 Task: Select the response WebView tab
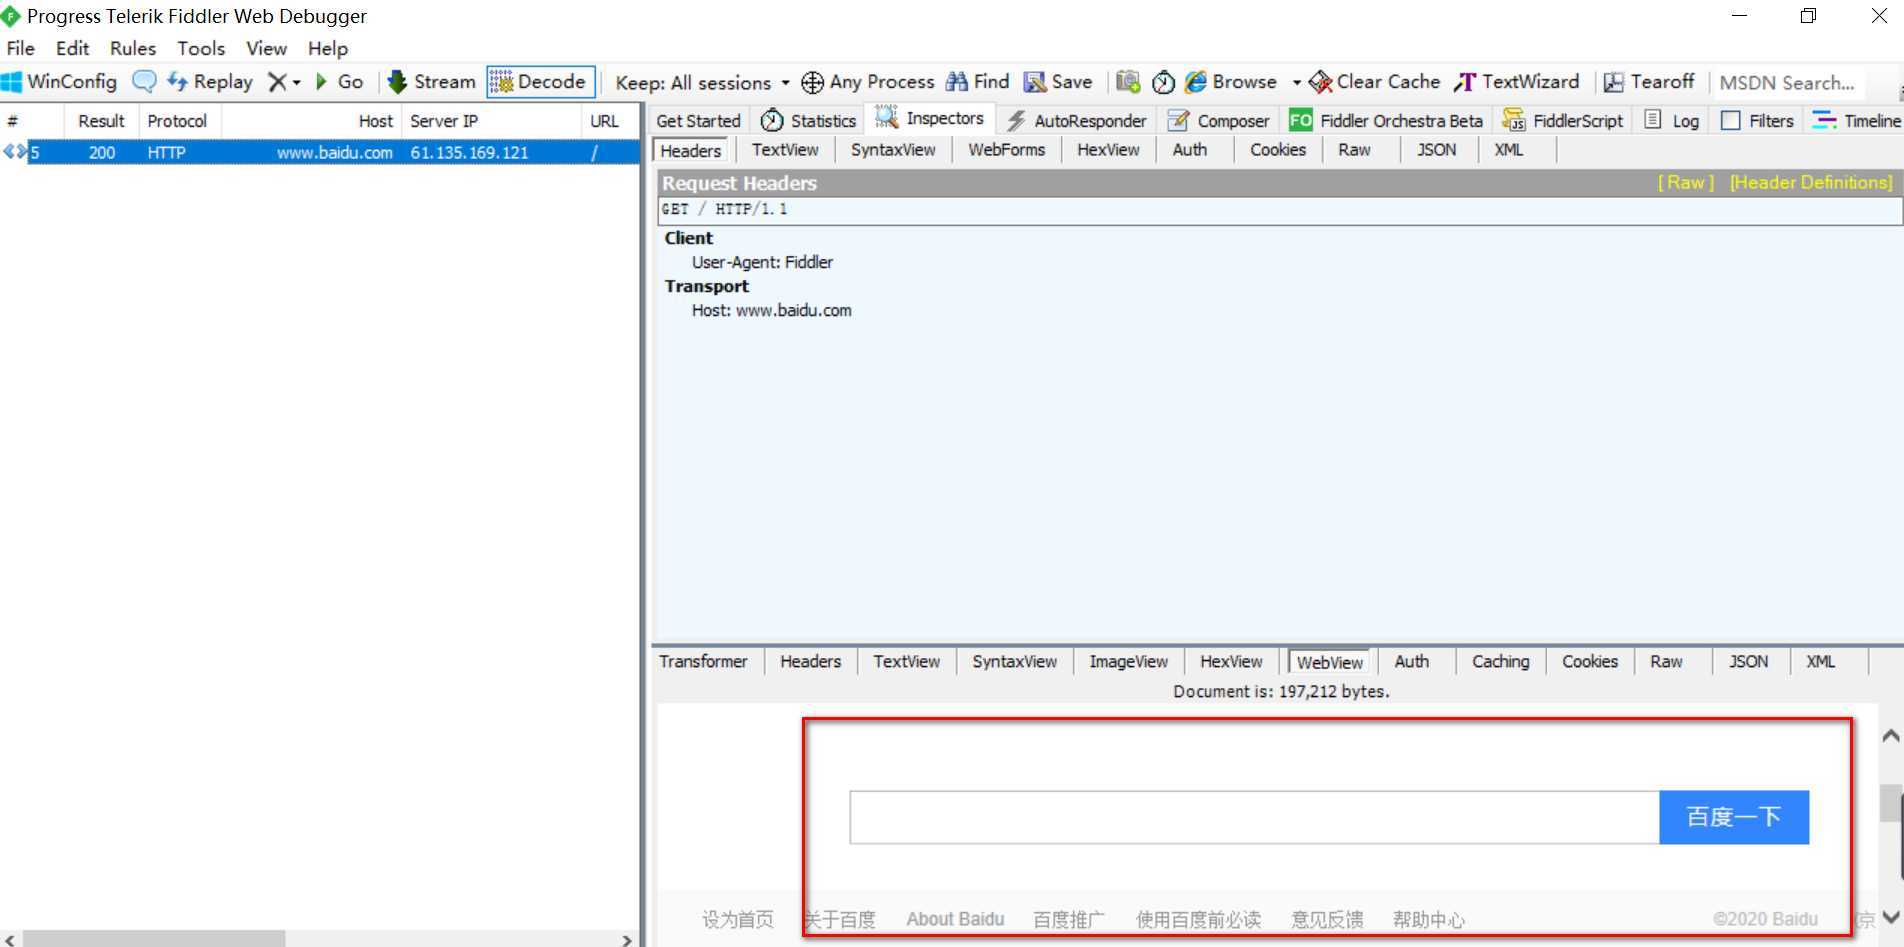(x=1329, y=662)
